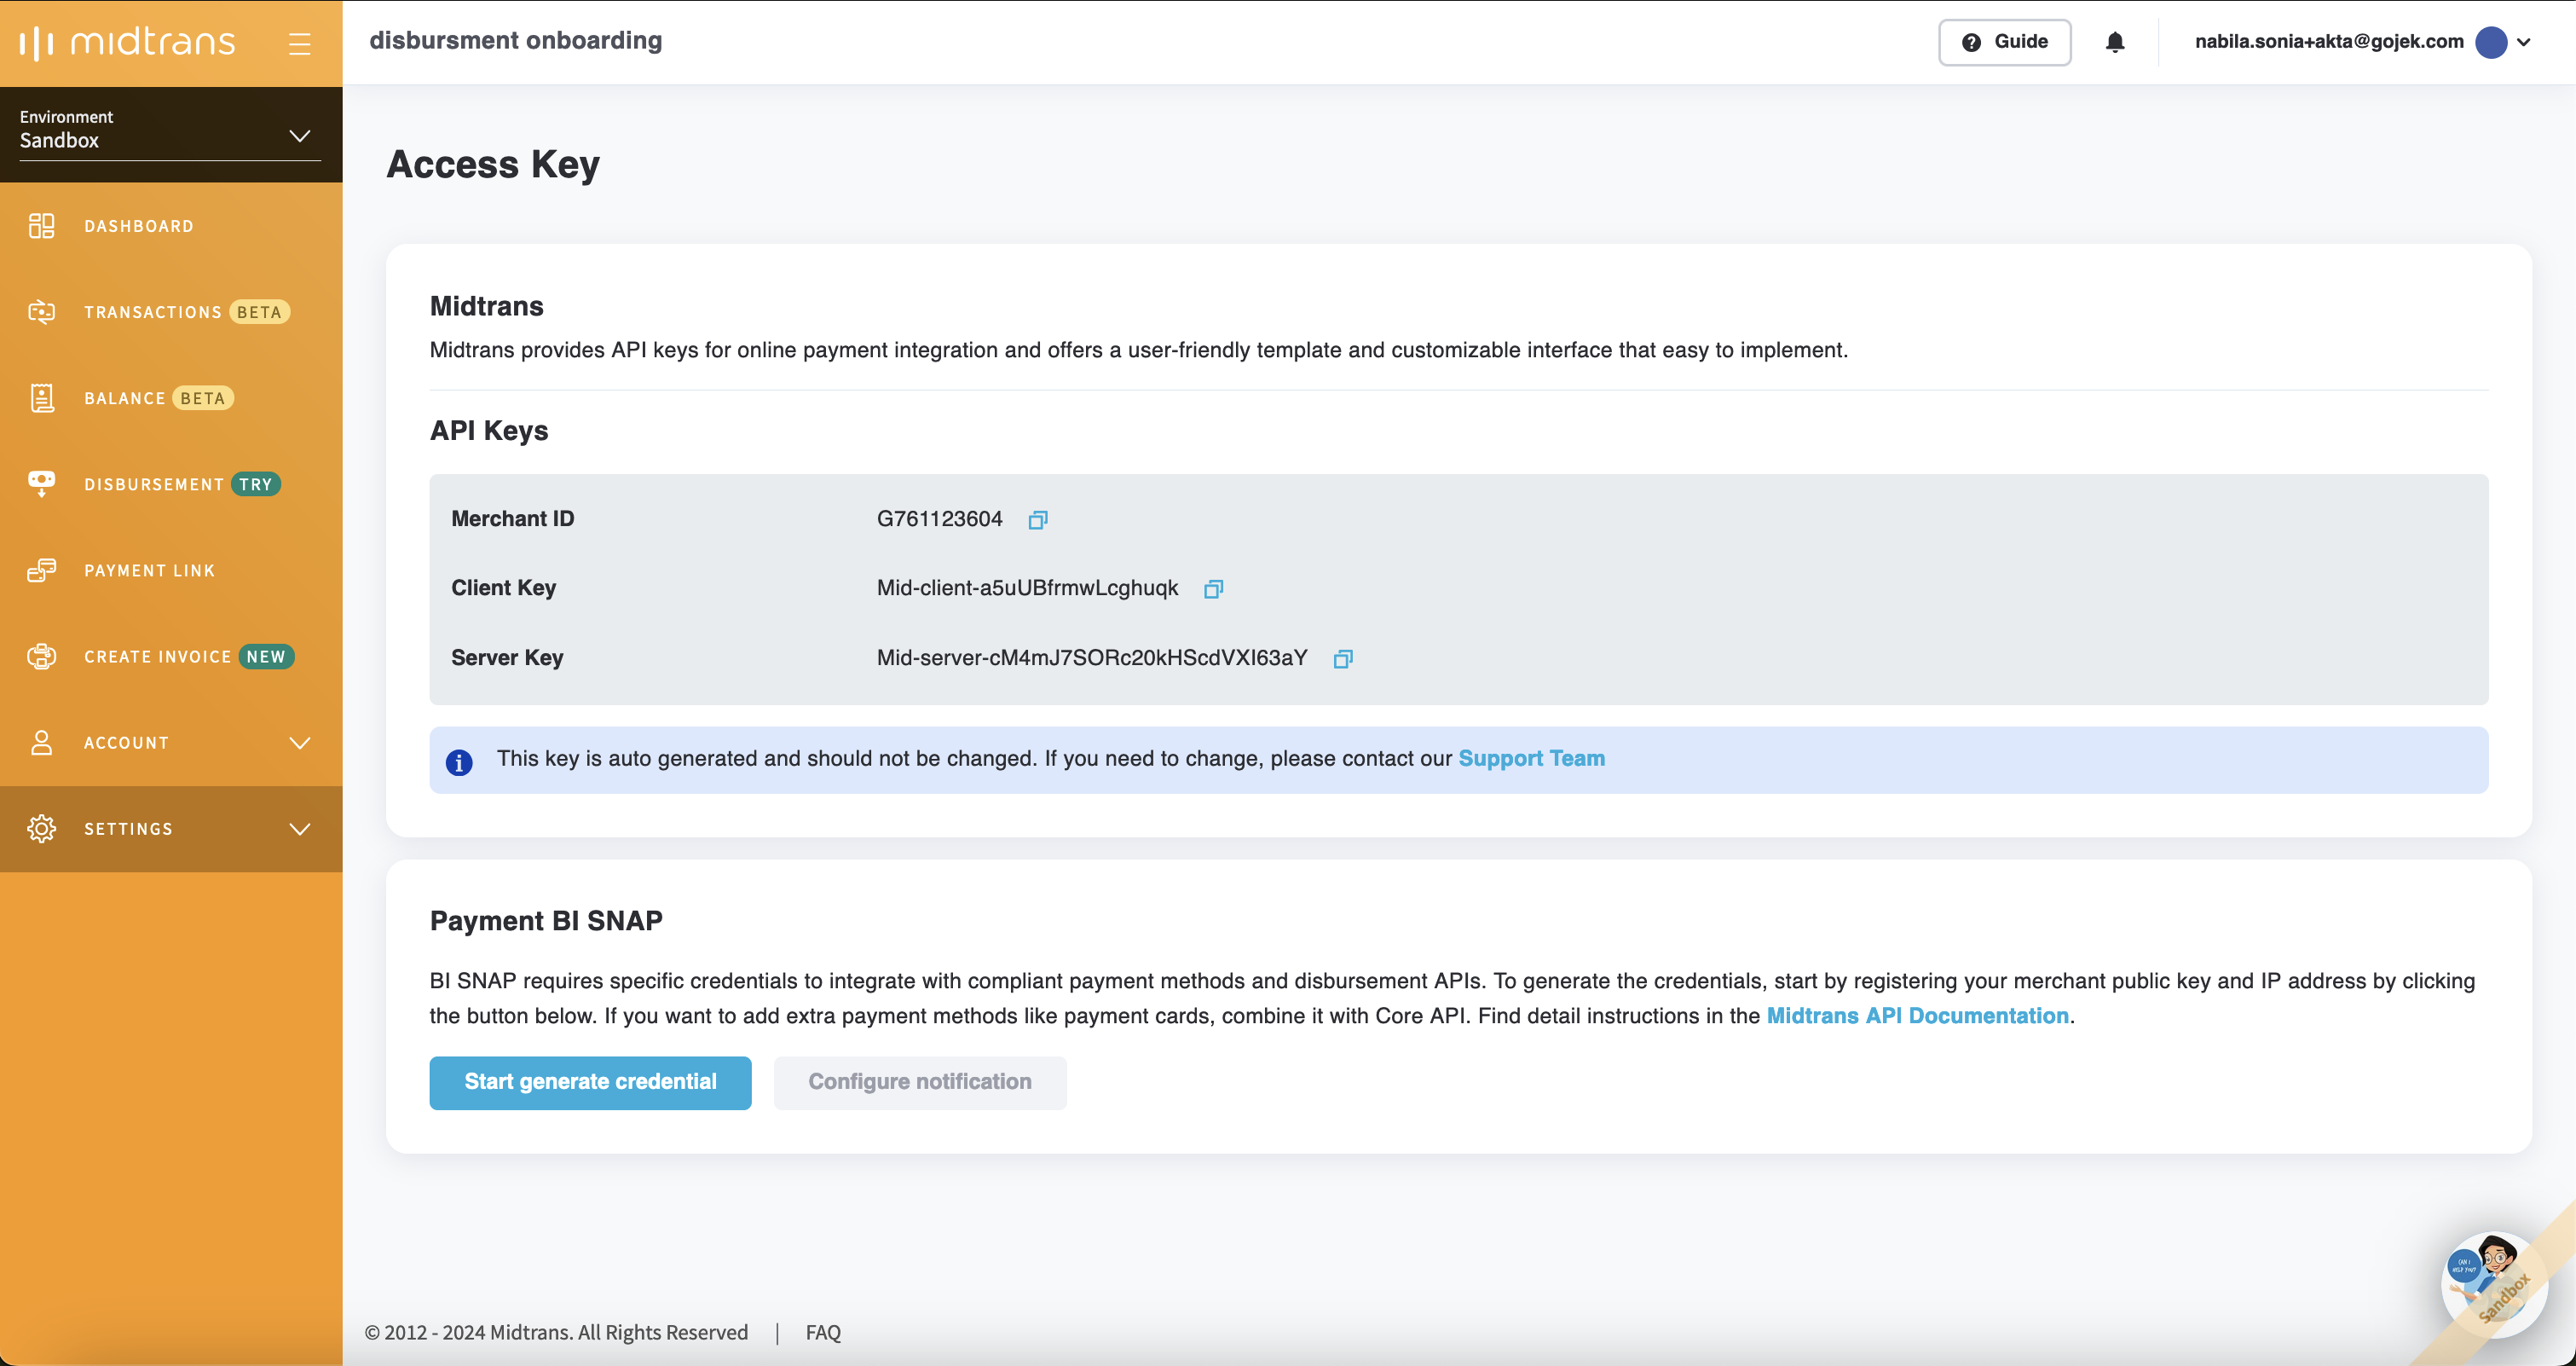Expand the Account menu chevron
Viewport: 2576px width, 1366px height.
click(x=299, y=743)
